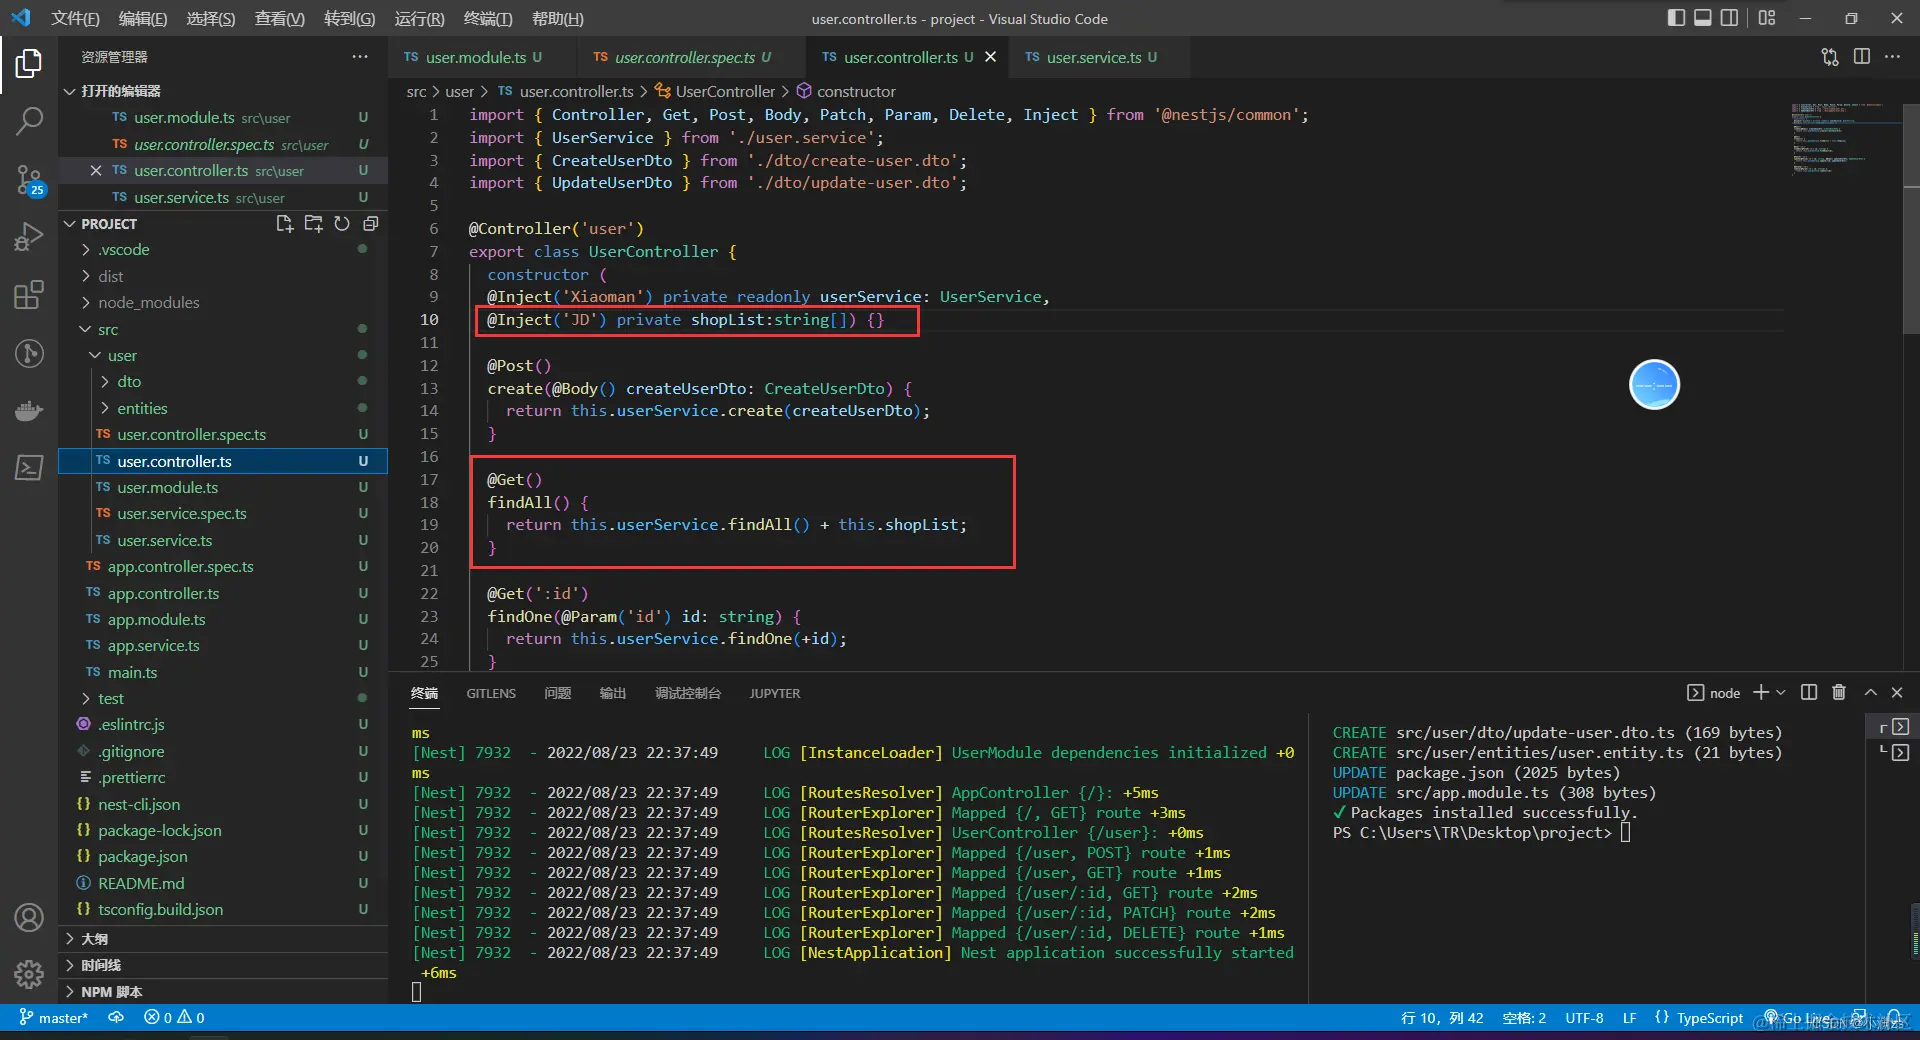
Task: Open Docker view in activity bar
Action: pos(29,411)
